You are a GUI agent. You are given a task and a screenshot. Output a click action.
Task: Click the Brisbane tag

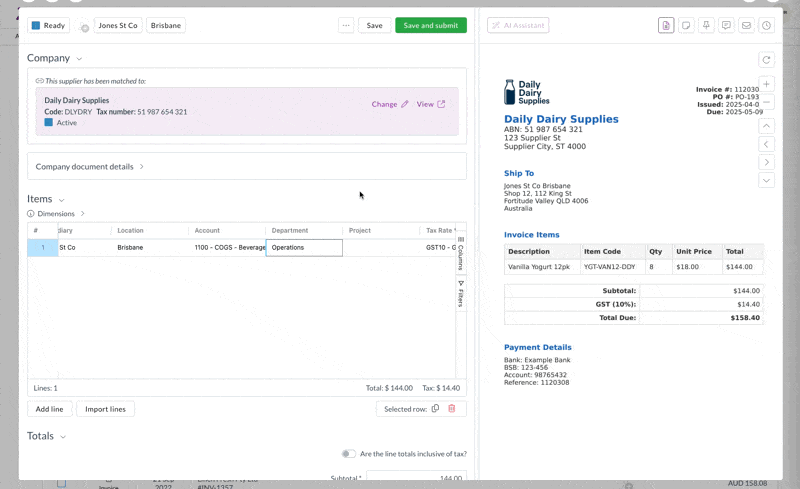(166, 25)
